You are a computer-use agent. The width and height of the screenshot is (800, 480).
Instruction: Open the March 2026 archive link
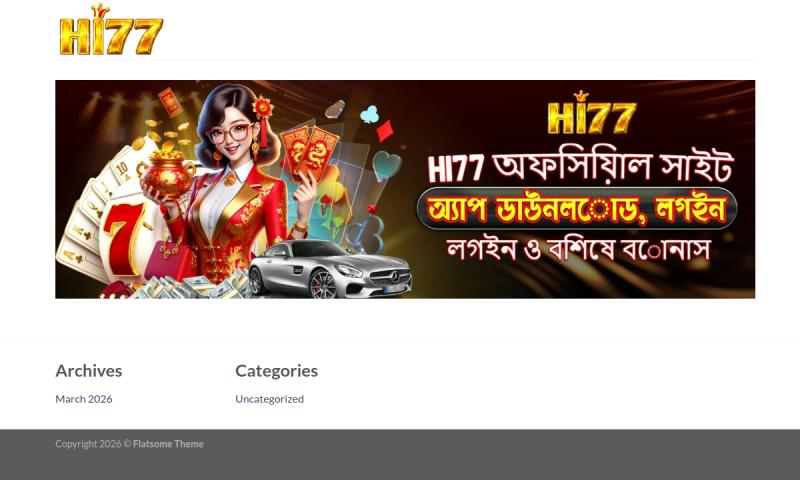(84, 399)
